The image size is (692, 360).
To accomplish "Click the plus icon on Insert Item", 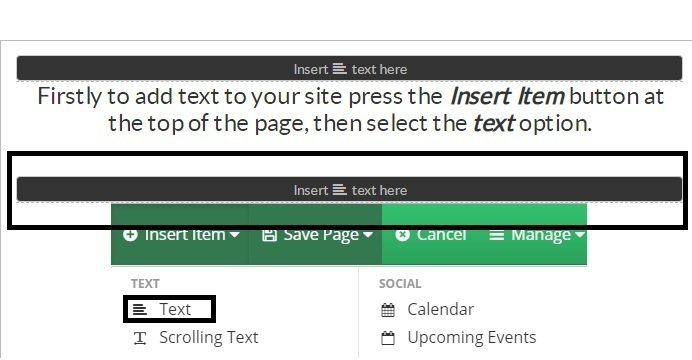I will pos(130,235).
